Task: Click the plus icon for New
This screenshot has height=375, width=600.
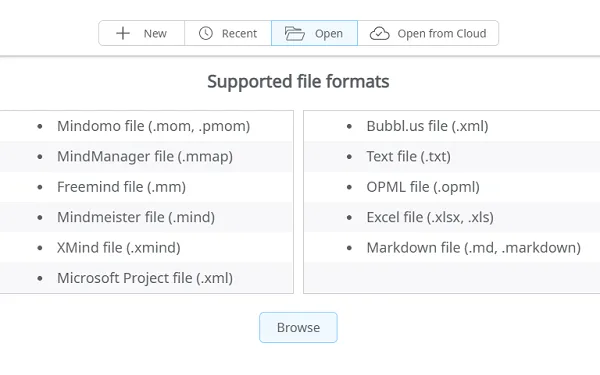Action: coord(123,33)
